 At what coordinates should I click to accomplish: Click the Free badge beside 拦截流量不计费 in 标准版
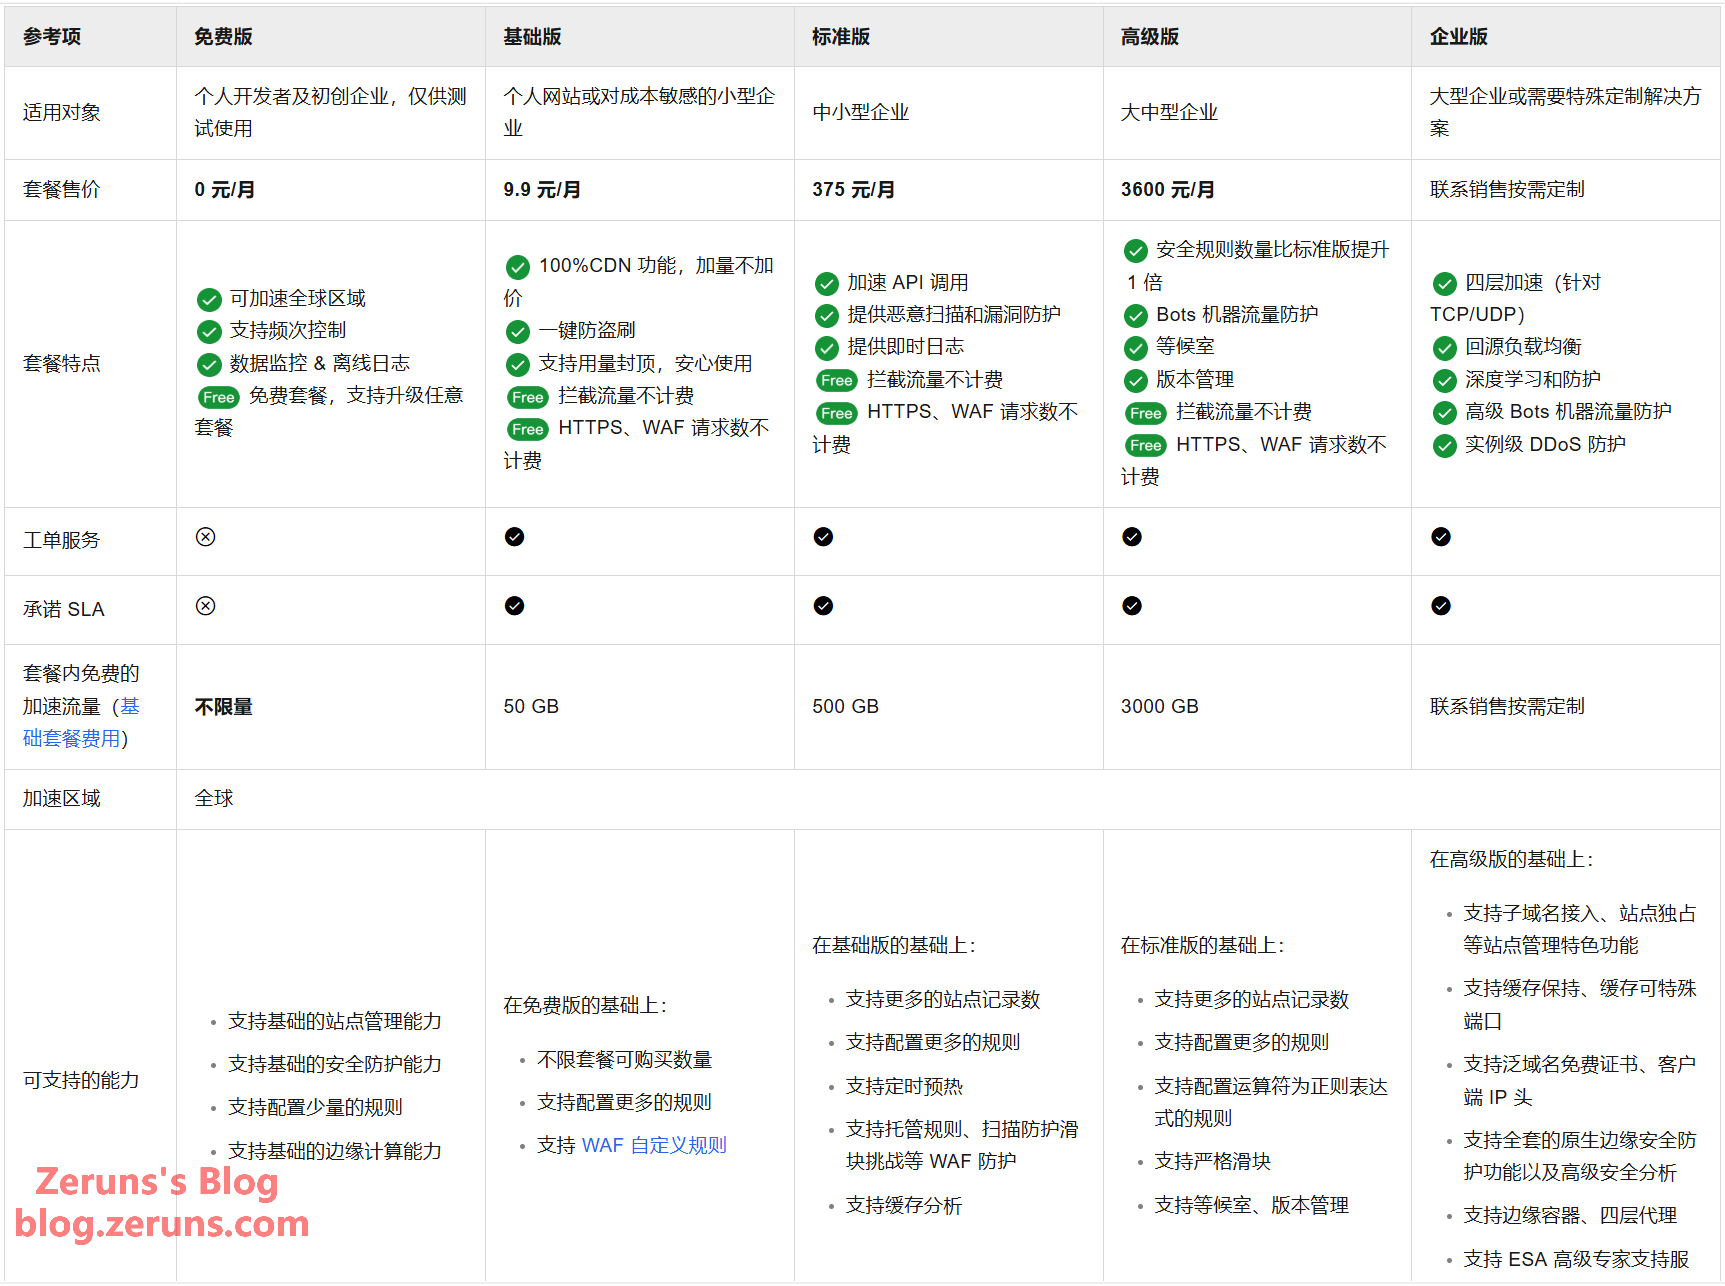point(836,380)
